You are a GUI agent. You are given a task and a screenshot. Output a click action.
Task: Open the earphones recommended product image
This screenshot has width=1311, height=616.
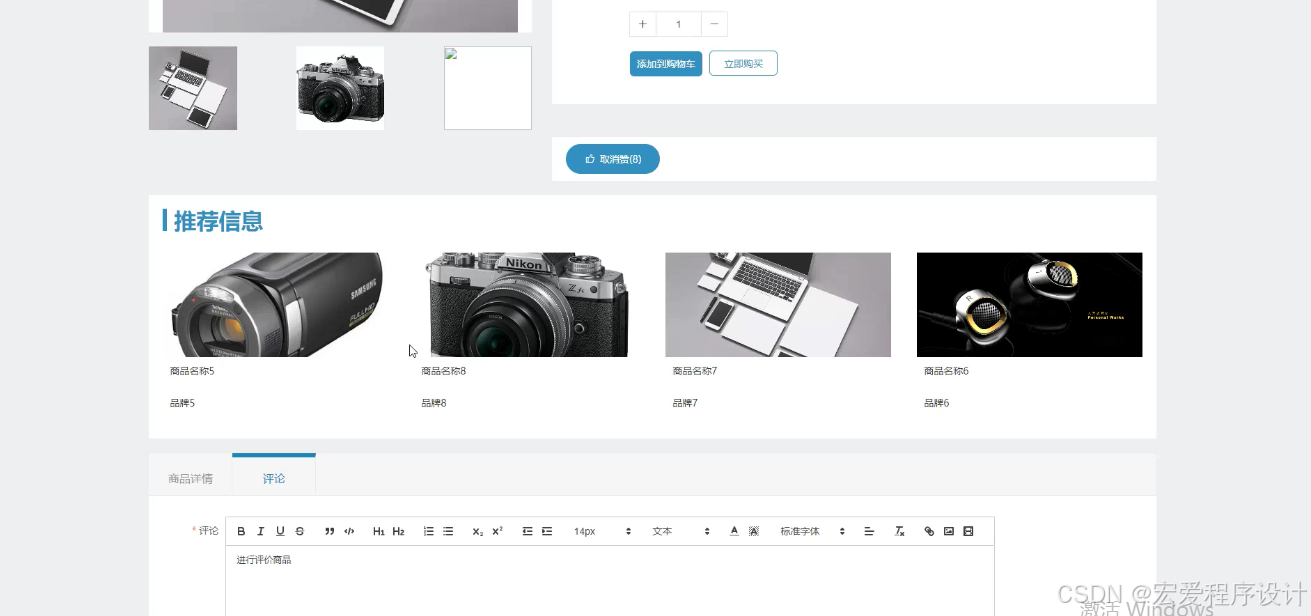click(1029, 305)
